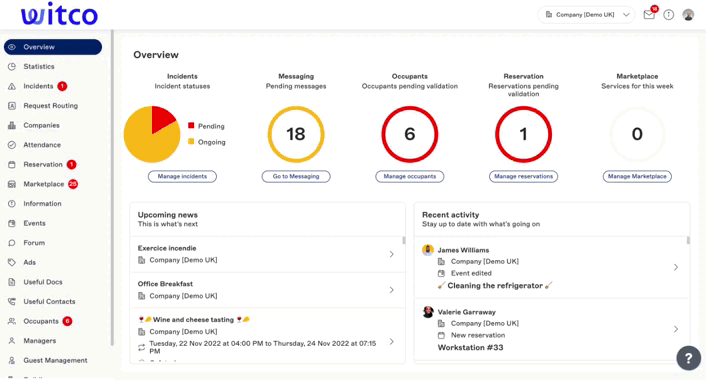
Task: Click the Upcoming news scrollbar
Action: (404, 240)
